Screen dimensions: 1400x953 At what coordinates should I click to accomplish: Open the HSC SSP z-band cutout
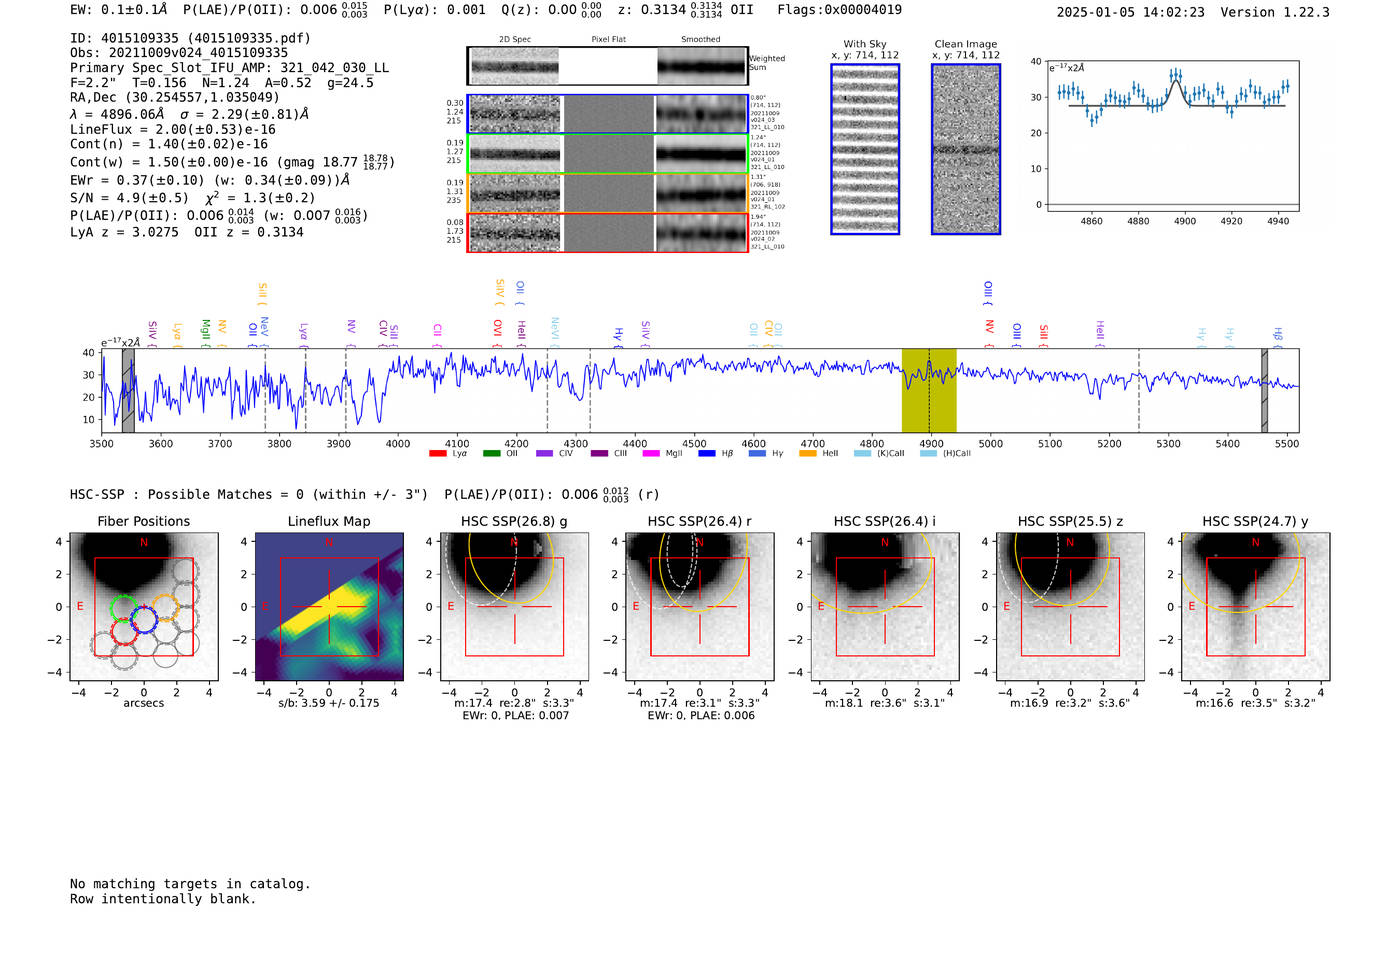point(1070,607)
